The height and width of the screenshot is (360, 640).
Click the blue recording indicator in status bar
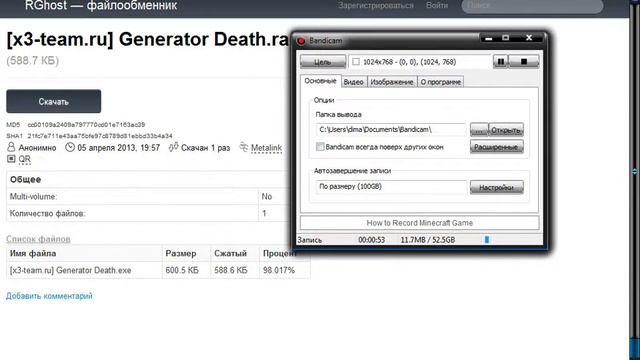[x=487, y=240]
